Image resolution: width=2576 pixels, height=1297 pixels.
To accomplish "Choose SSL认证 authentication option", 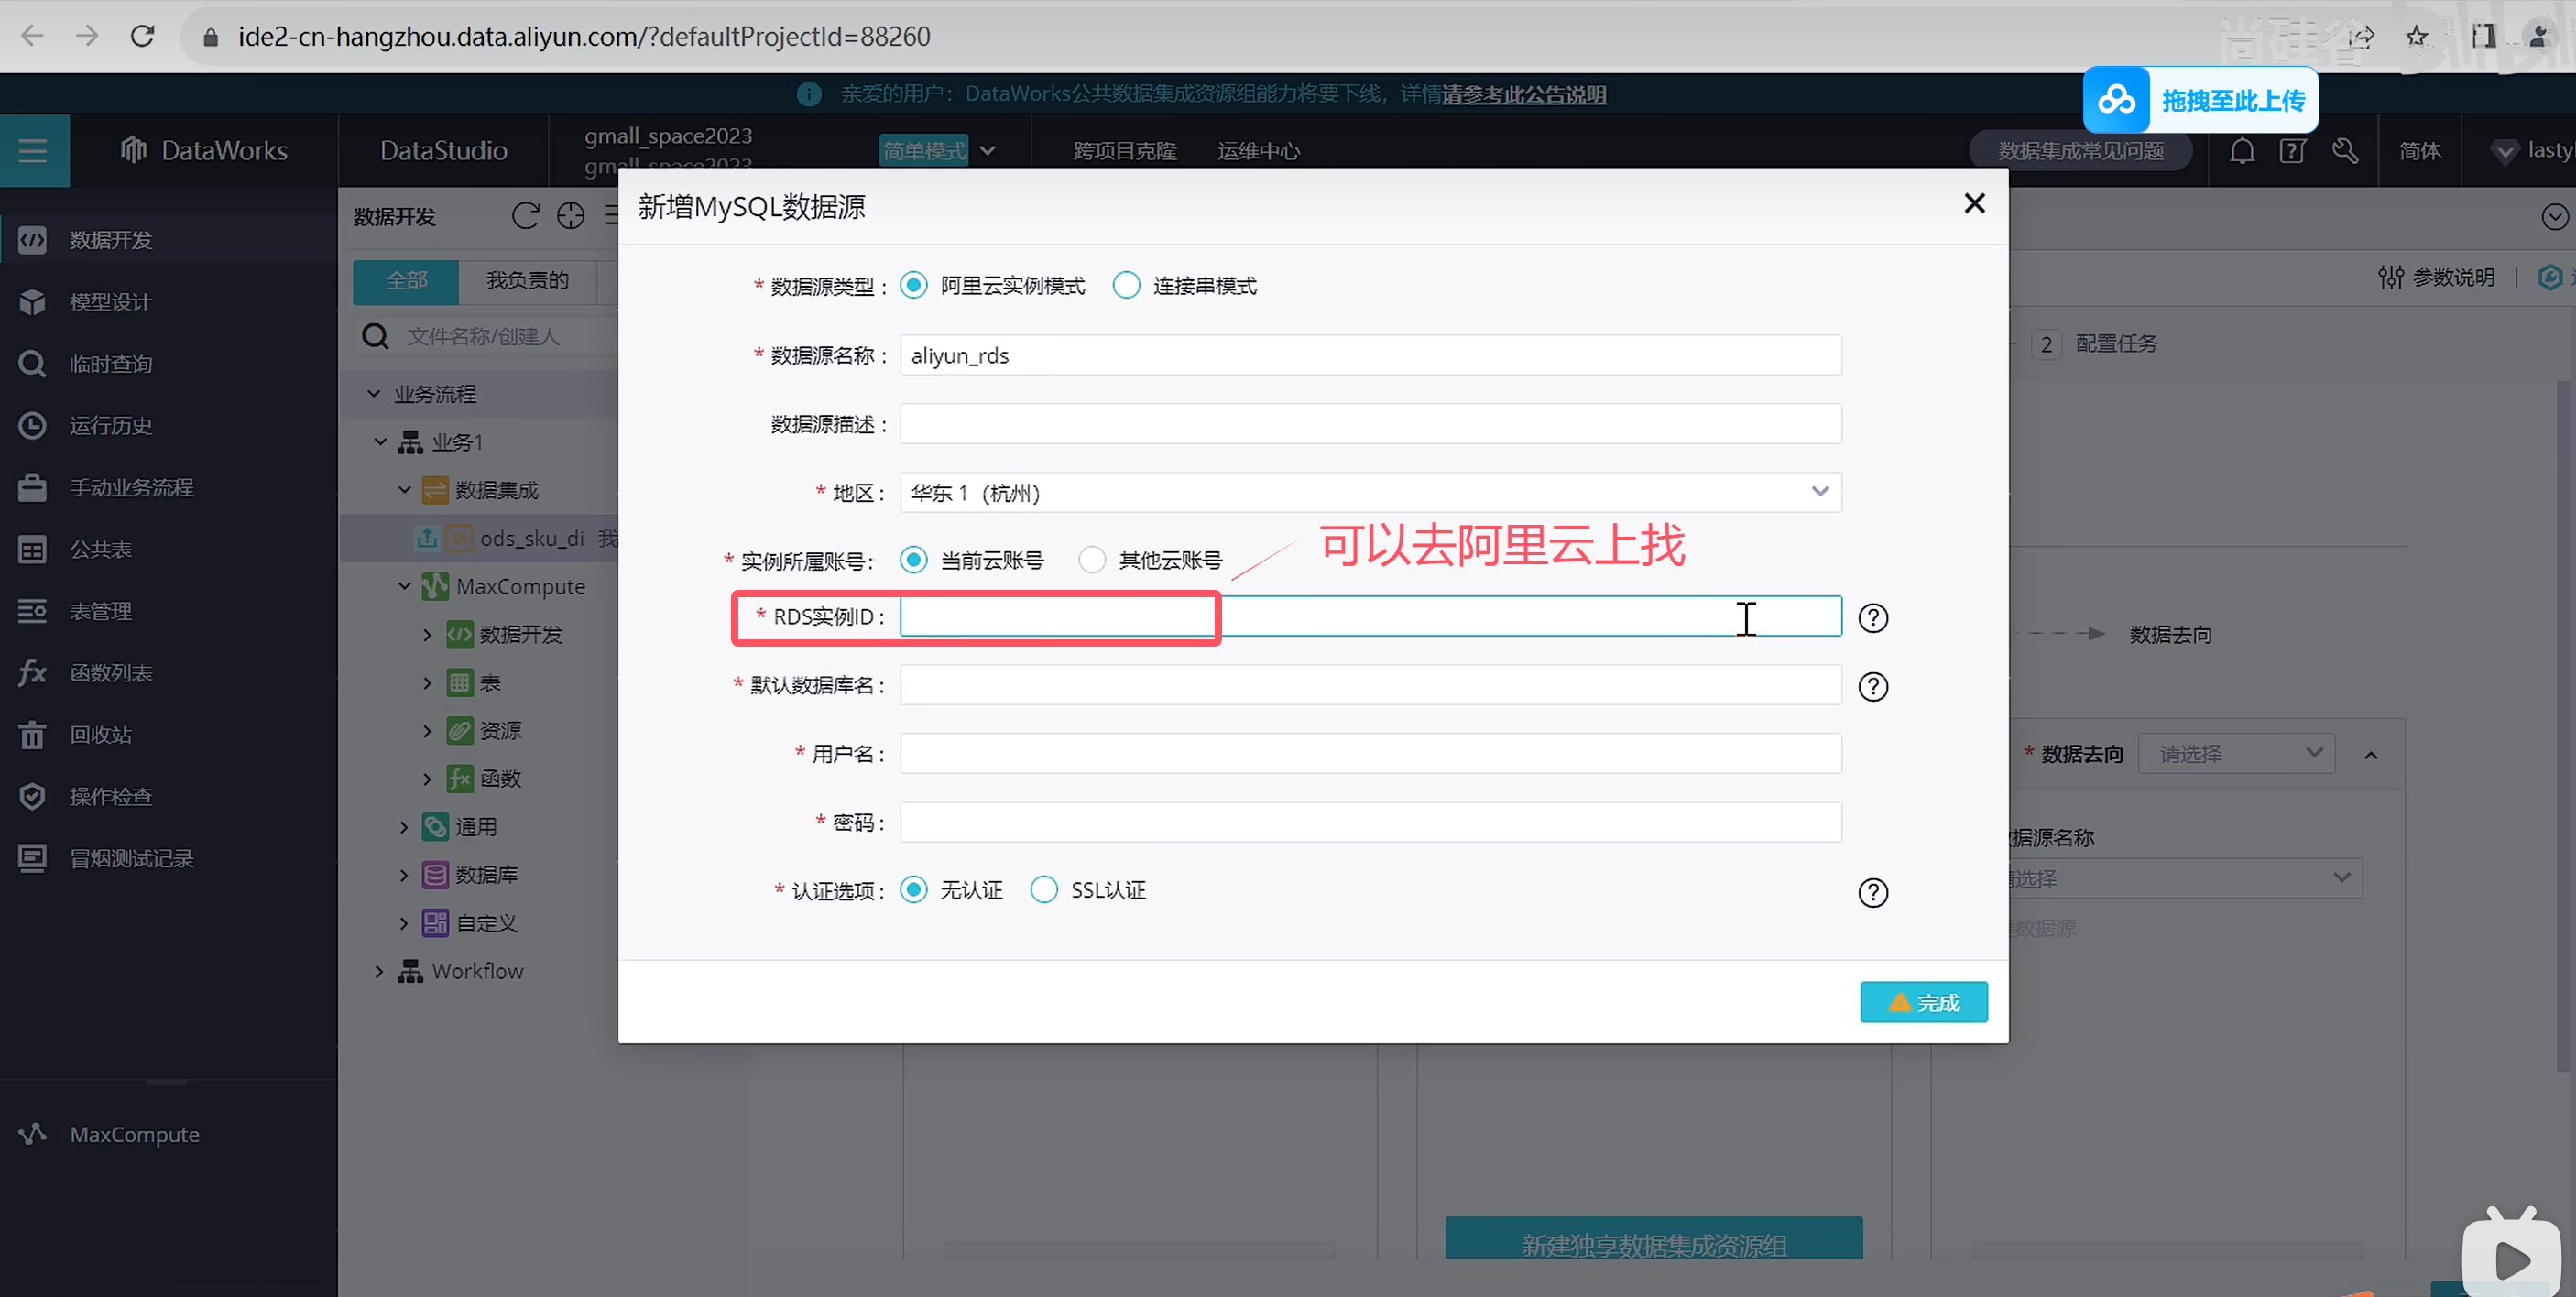I will [x=1043, y=890].
